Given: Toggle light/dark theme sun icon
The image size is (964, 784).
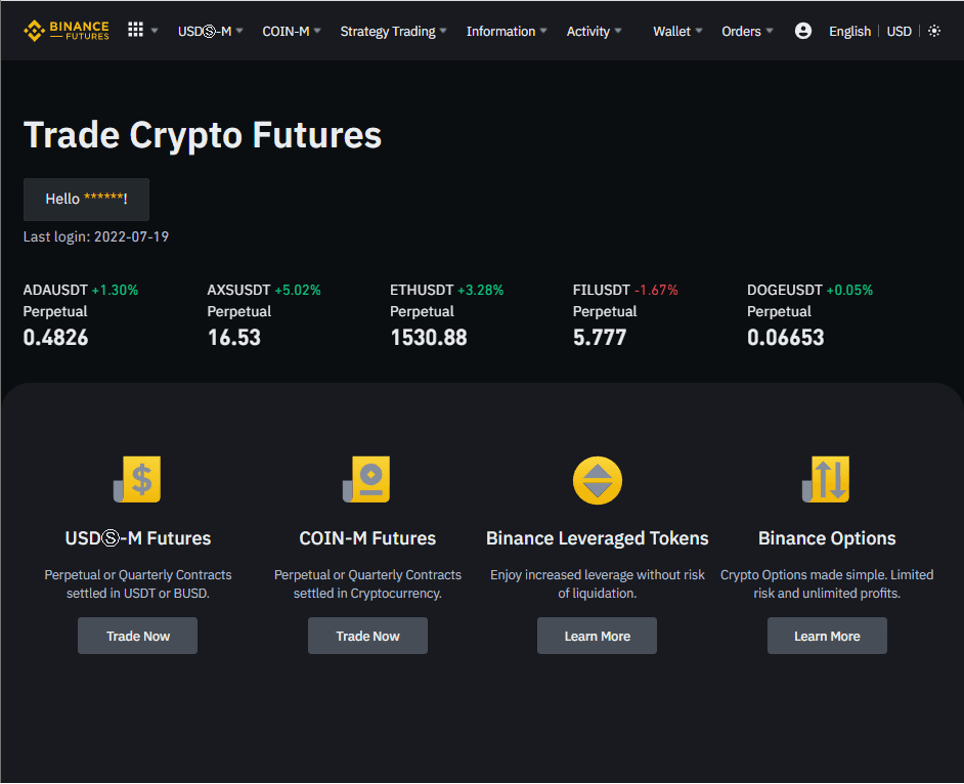Looking at the screenshot, I should [934, 31].
